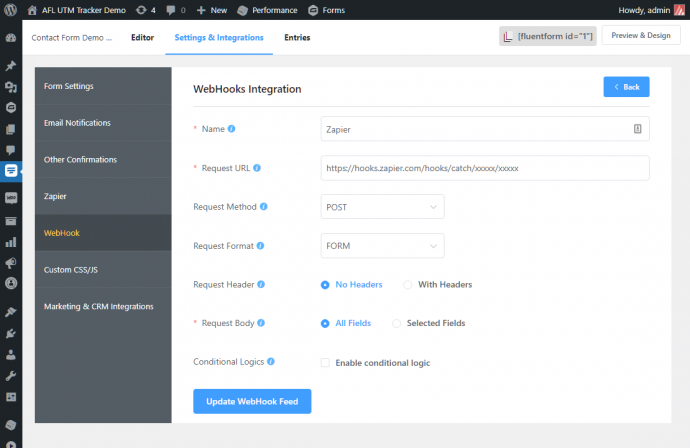Open the Request Method POST dropdown
The width and height of the screenshot is (690, 448).
point(382,207)
